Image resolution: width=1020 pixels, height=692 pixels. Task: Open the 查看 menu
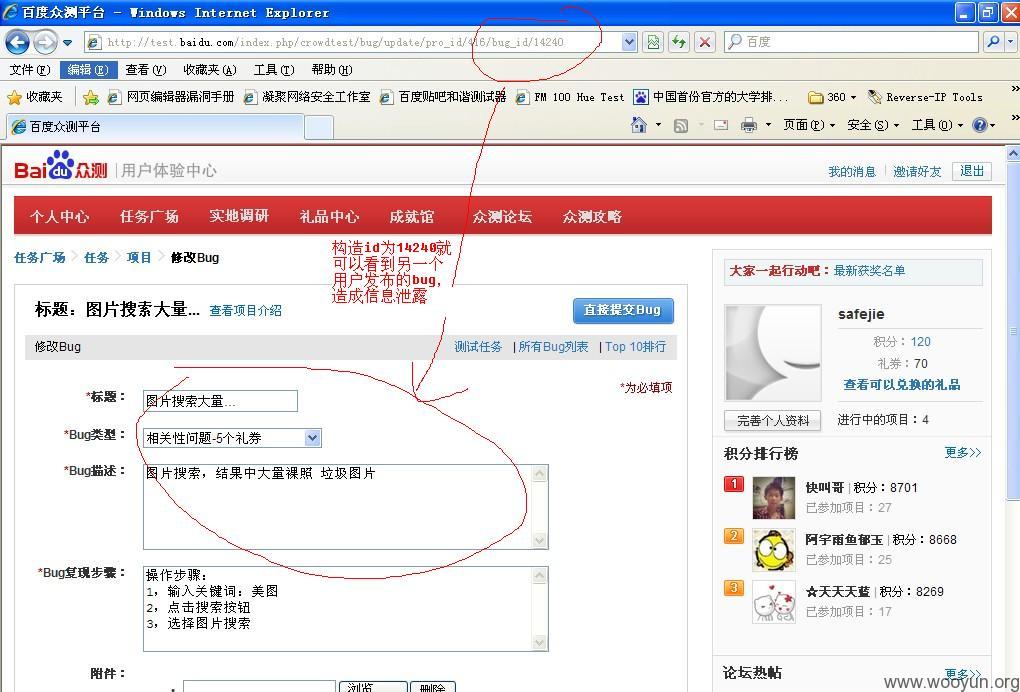click(146, 70)
